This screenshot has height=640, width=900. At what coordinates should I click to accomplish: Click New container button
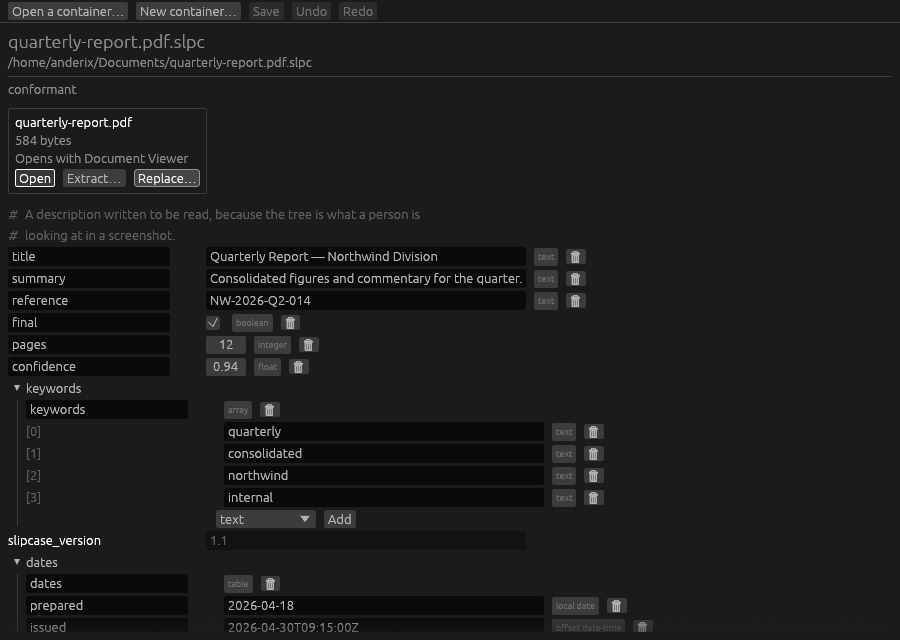(x=188, y=11)
